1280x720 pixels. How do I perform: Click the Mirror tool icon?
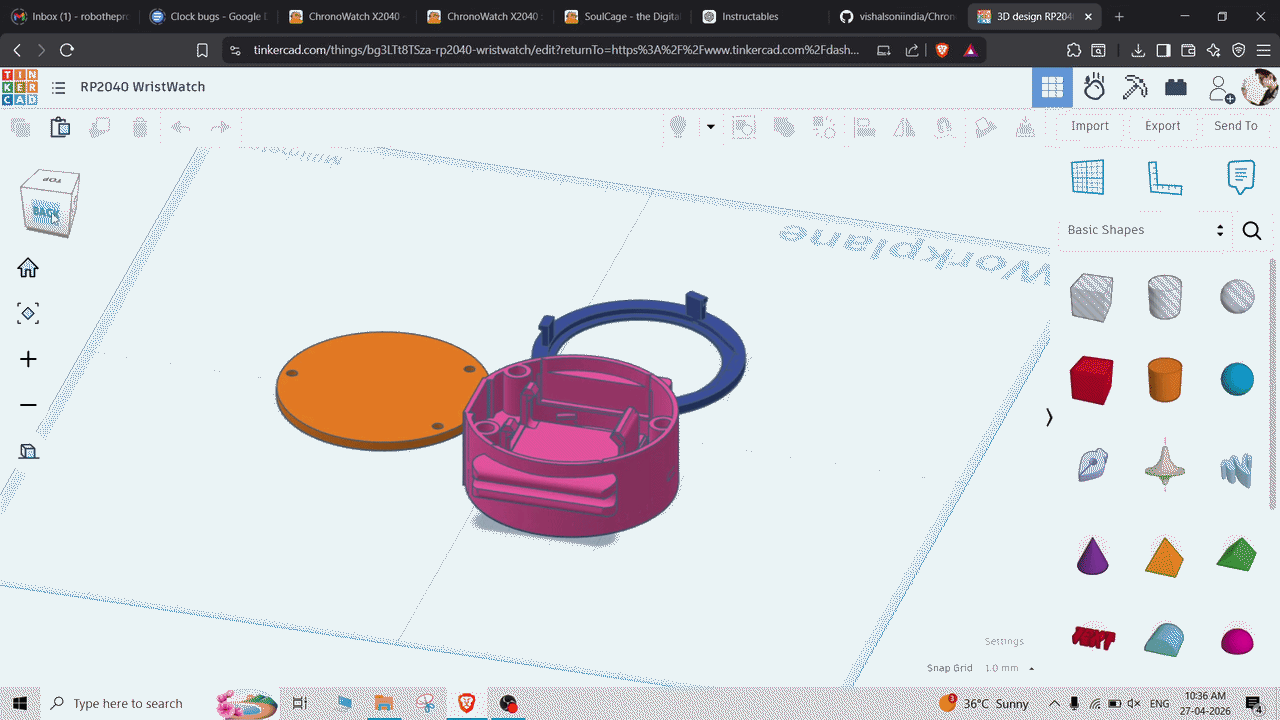904,127
